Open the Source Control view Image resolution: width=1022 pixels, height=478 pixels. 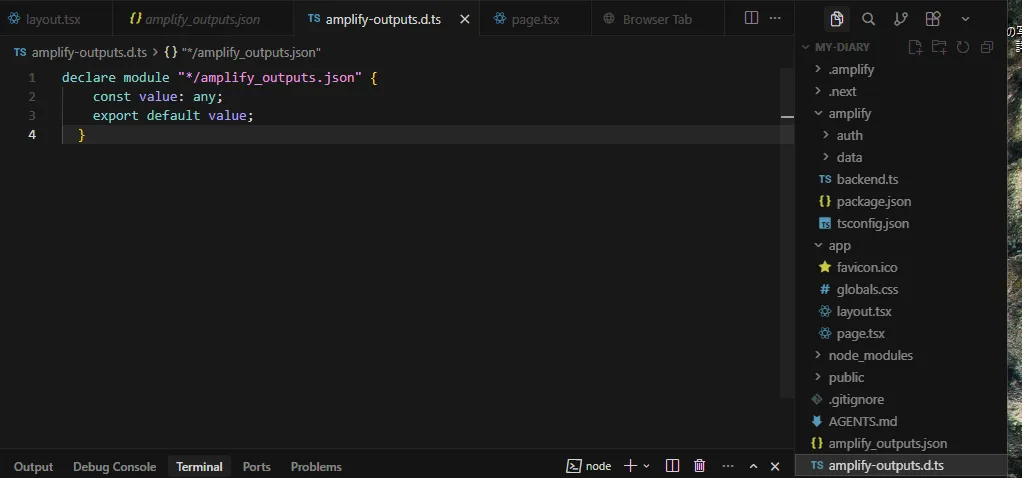[900, 19]
